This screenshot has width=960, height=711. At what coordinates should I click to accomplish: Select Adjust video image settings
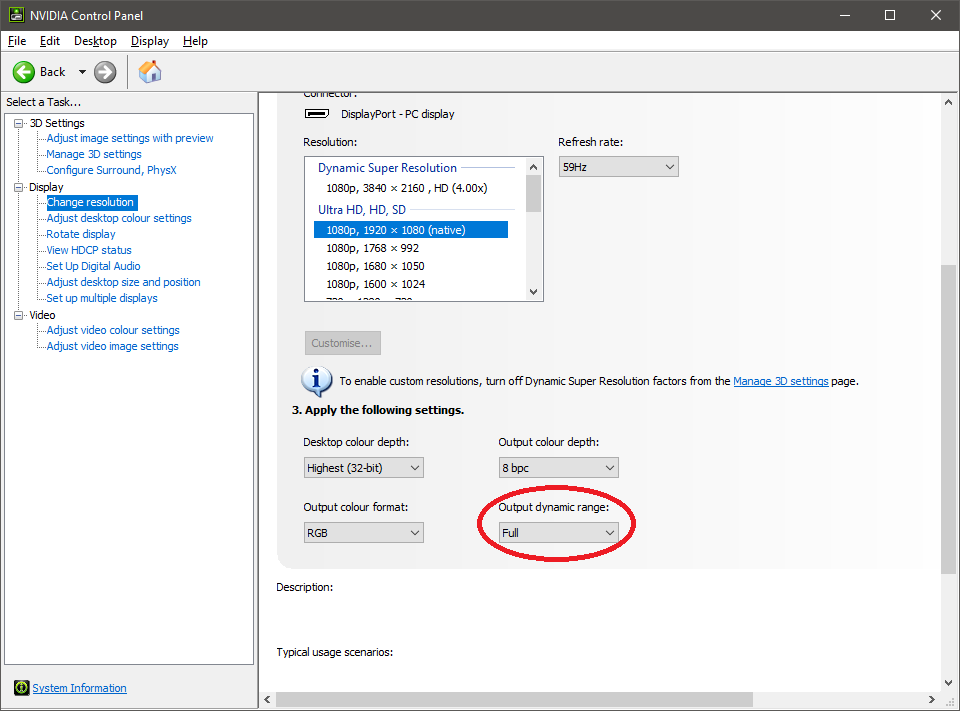[x=112, y=346]
